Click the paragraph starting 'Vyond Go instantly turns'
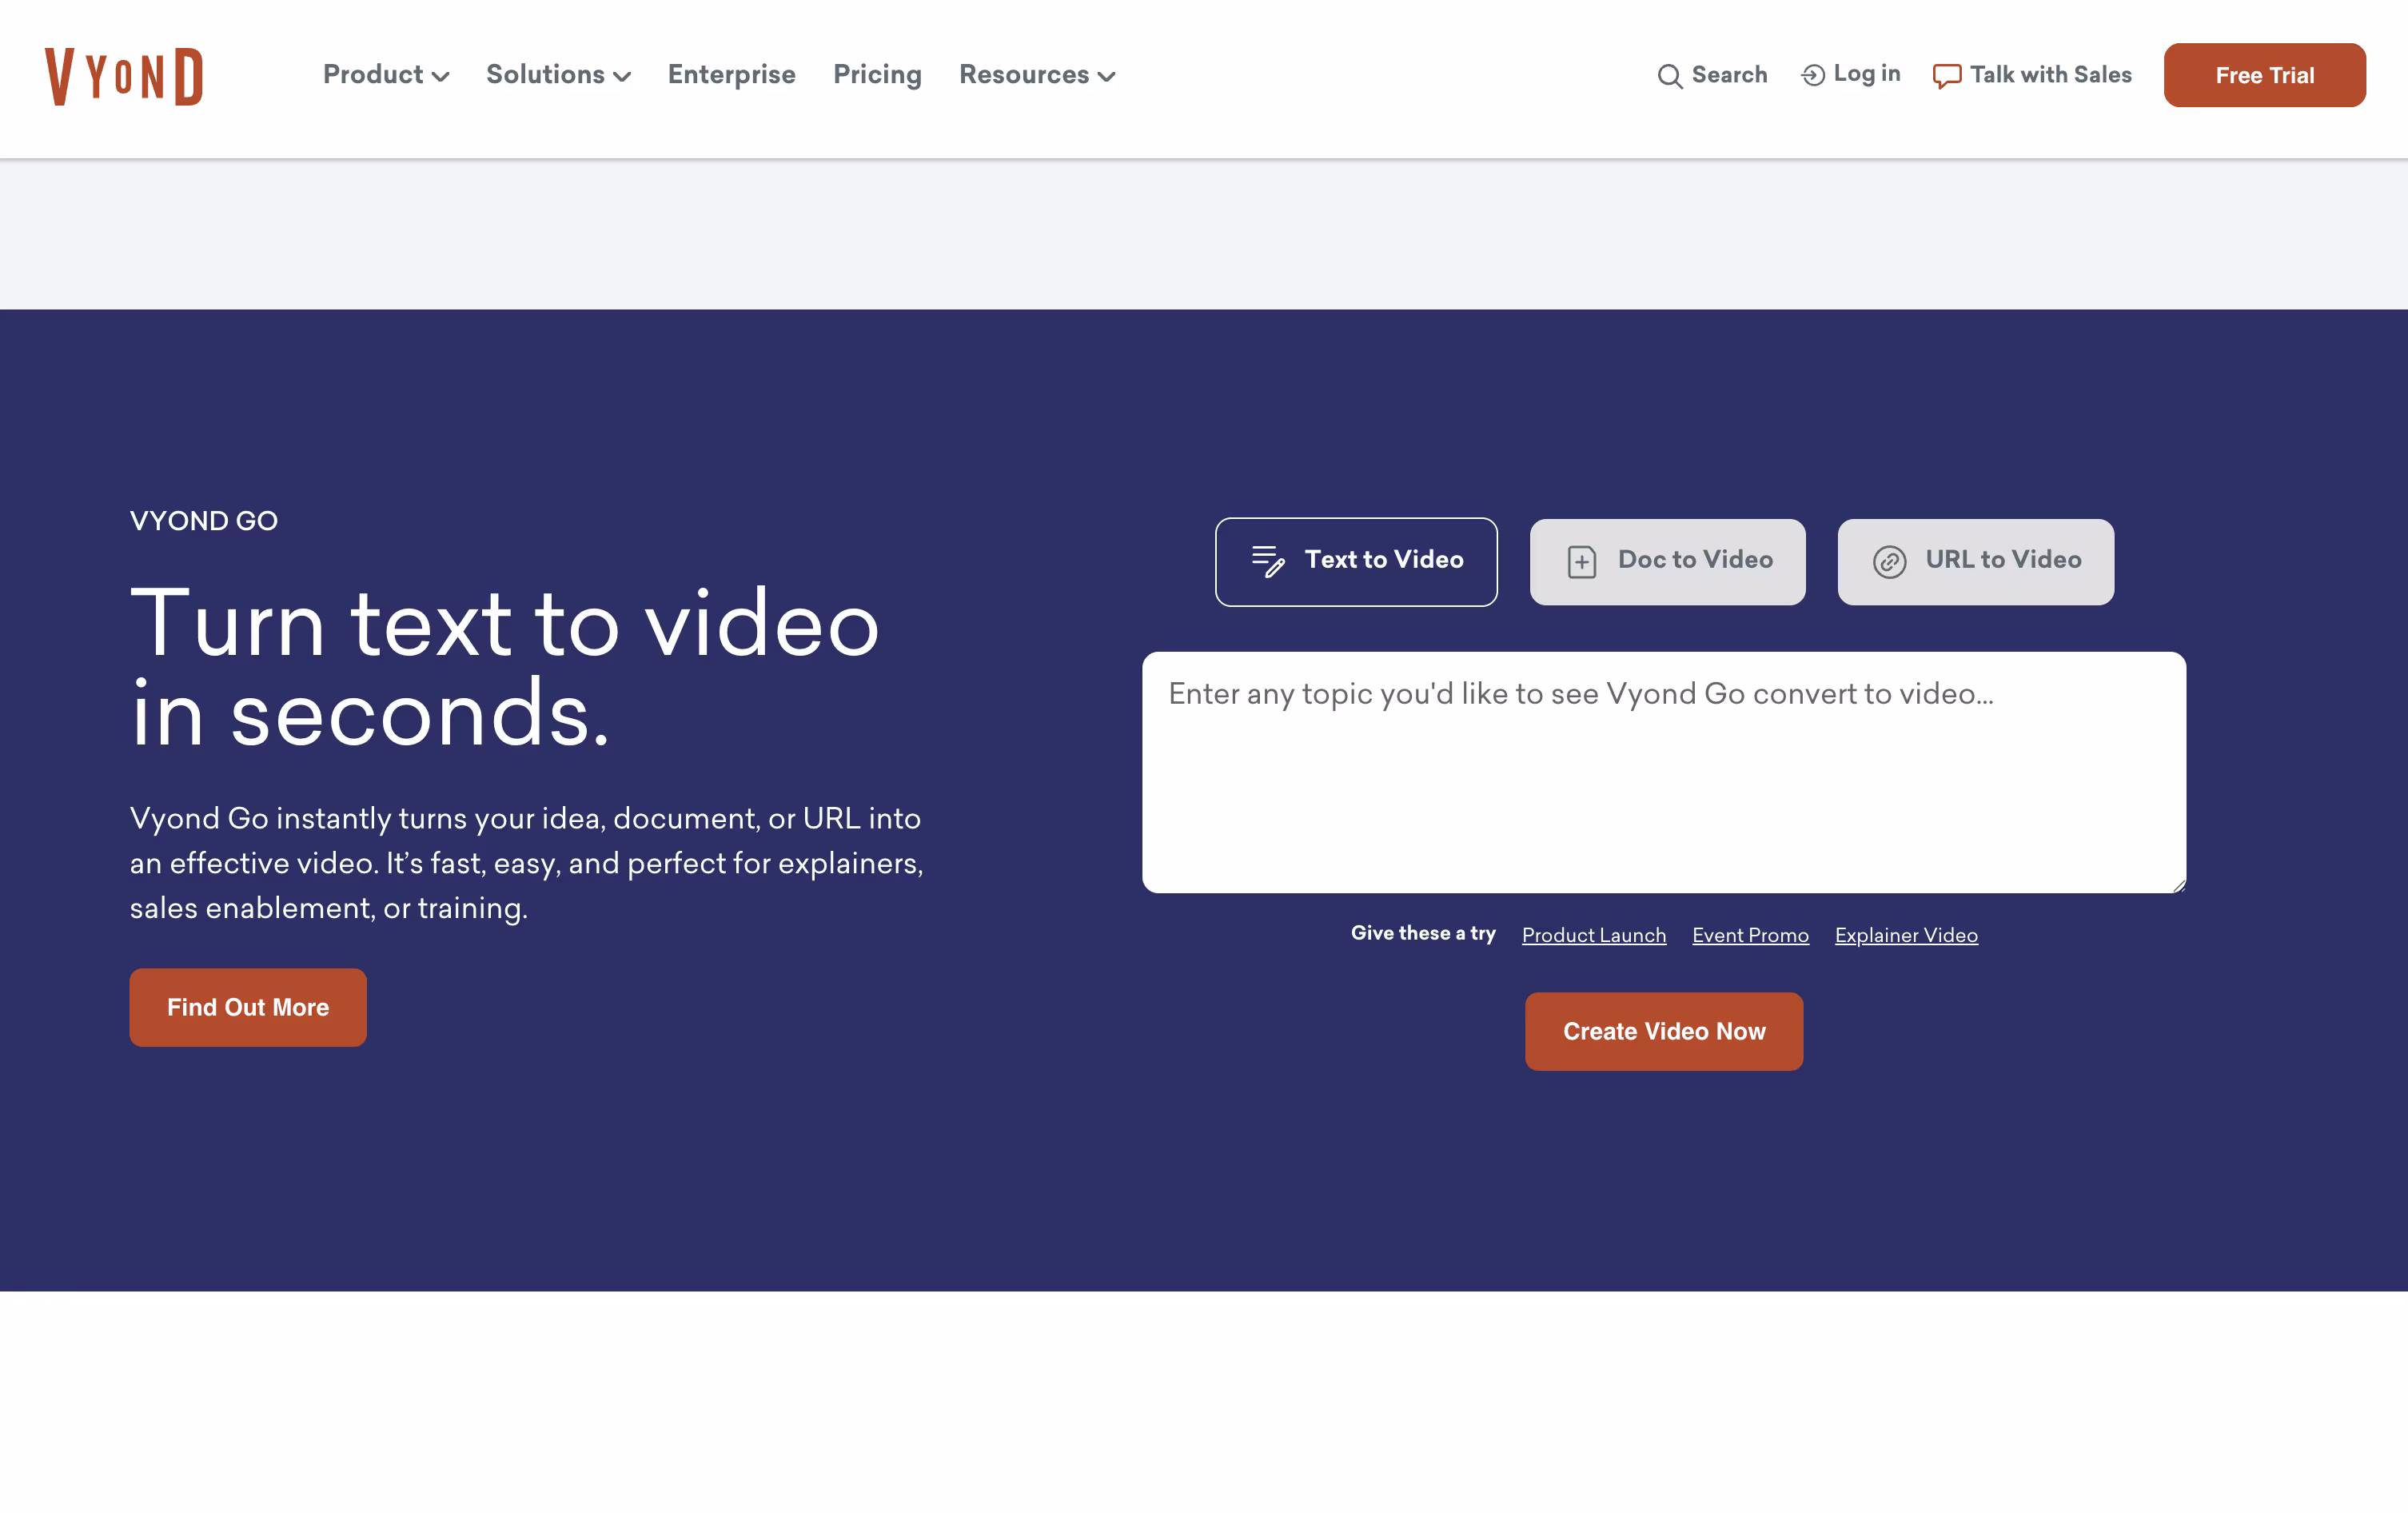The width and height of the screenshot is (2408, 1513). point(527,863)
